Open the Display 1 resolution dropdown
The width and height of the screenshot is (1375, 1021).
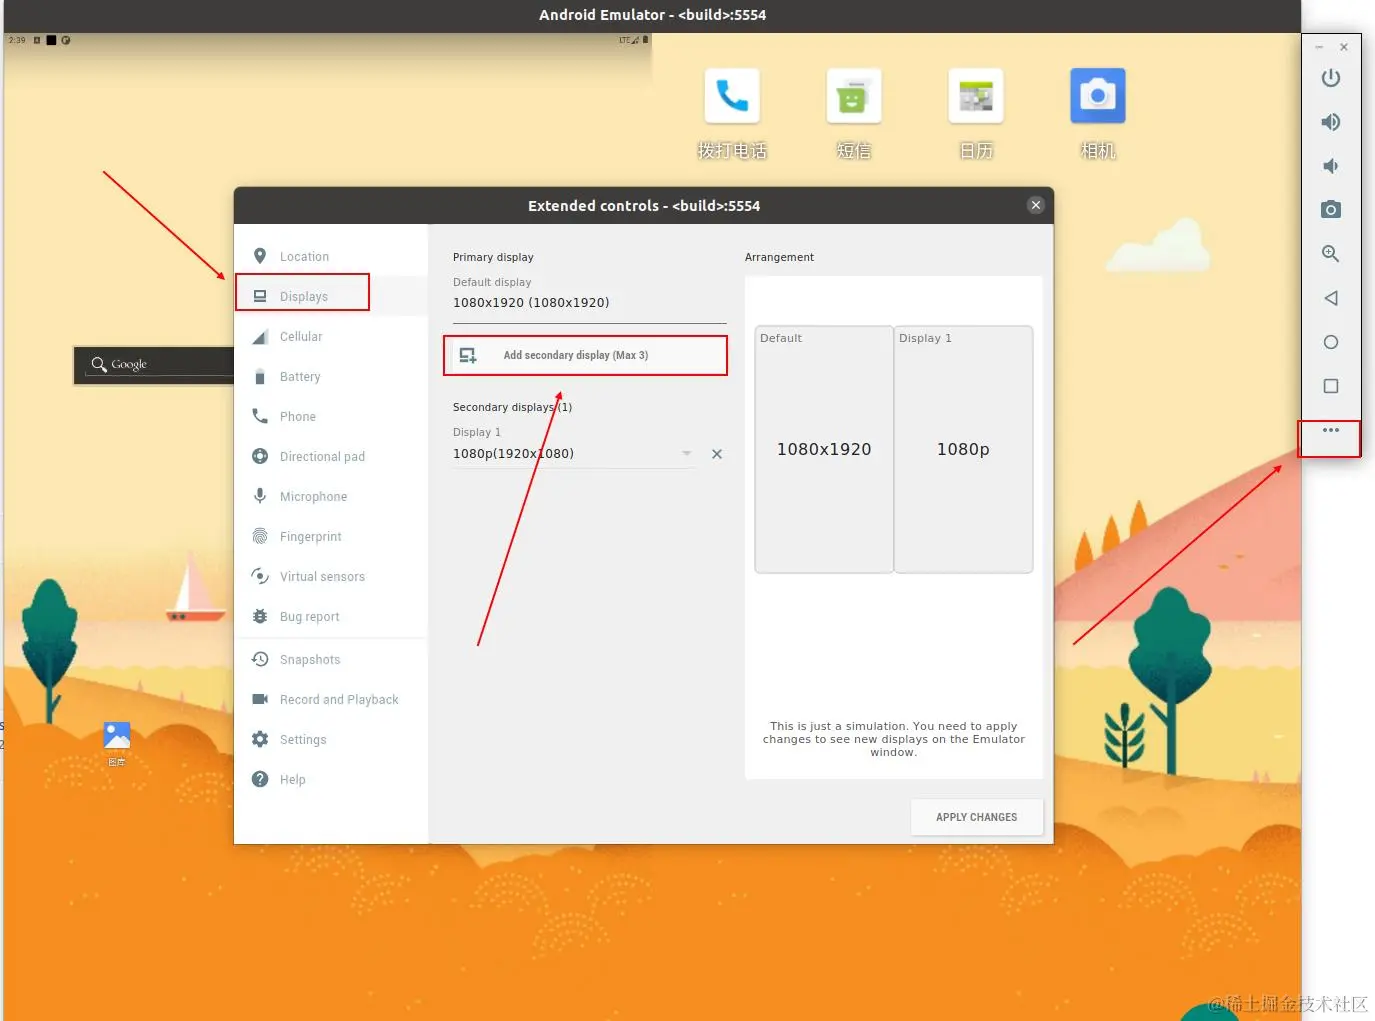pyautogui.click(x=573, y=453)
